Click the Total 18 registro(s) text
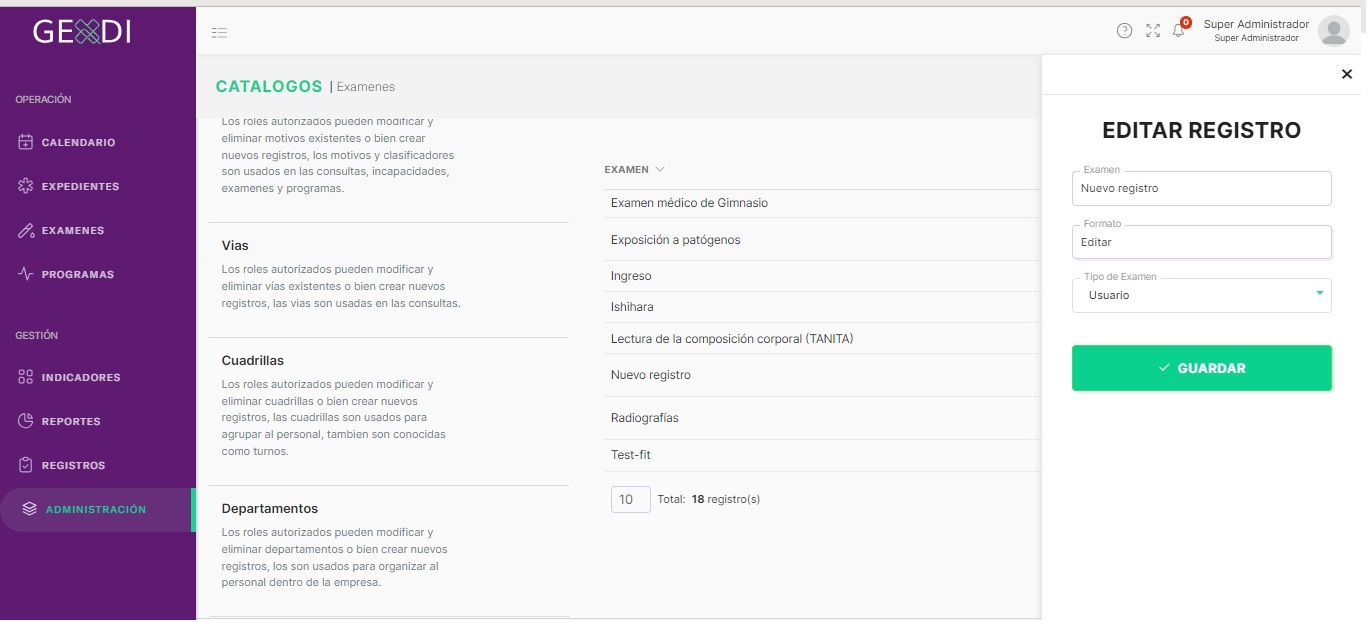This screenshot has width=1368, height=622. click(709, 499)
